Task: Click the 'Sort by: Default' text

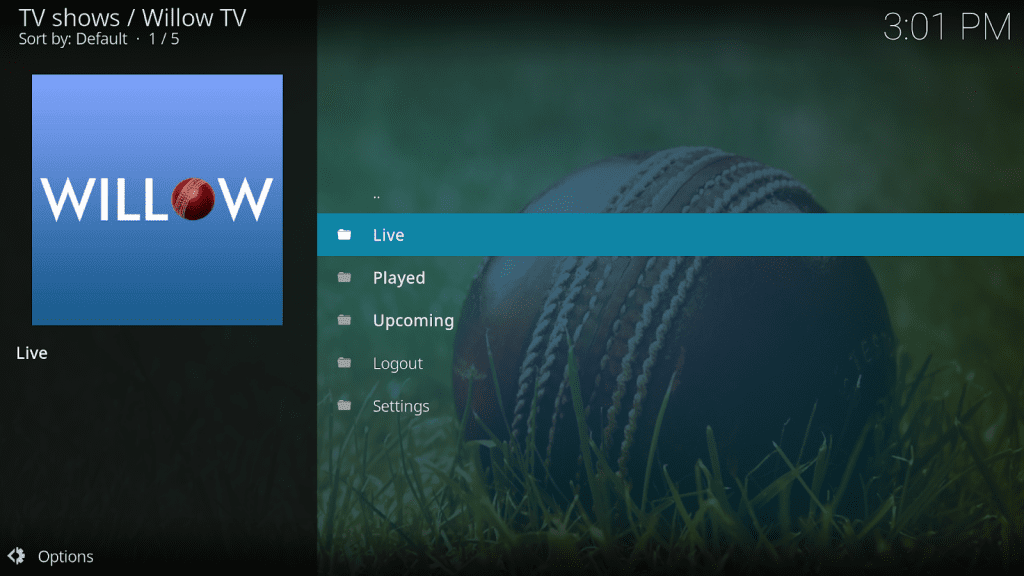Action: [73, 39]
